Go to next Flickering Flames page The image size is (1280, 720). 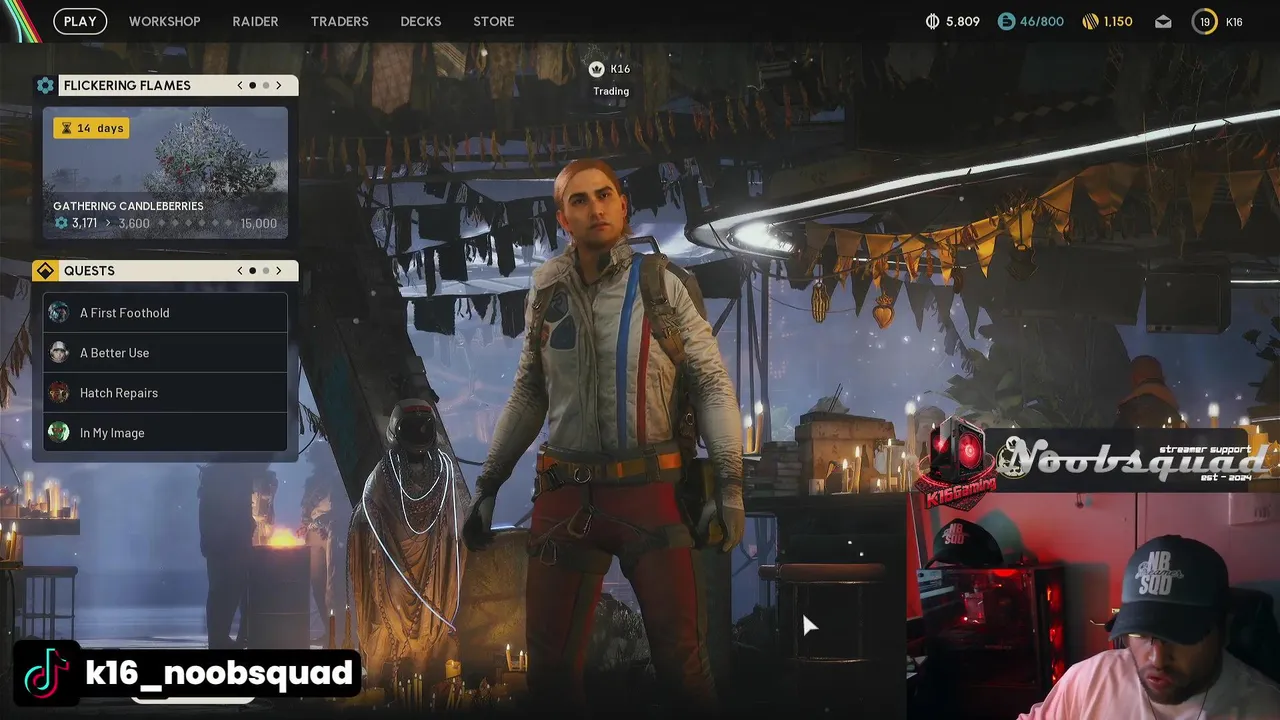(279, 85)
